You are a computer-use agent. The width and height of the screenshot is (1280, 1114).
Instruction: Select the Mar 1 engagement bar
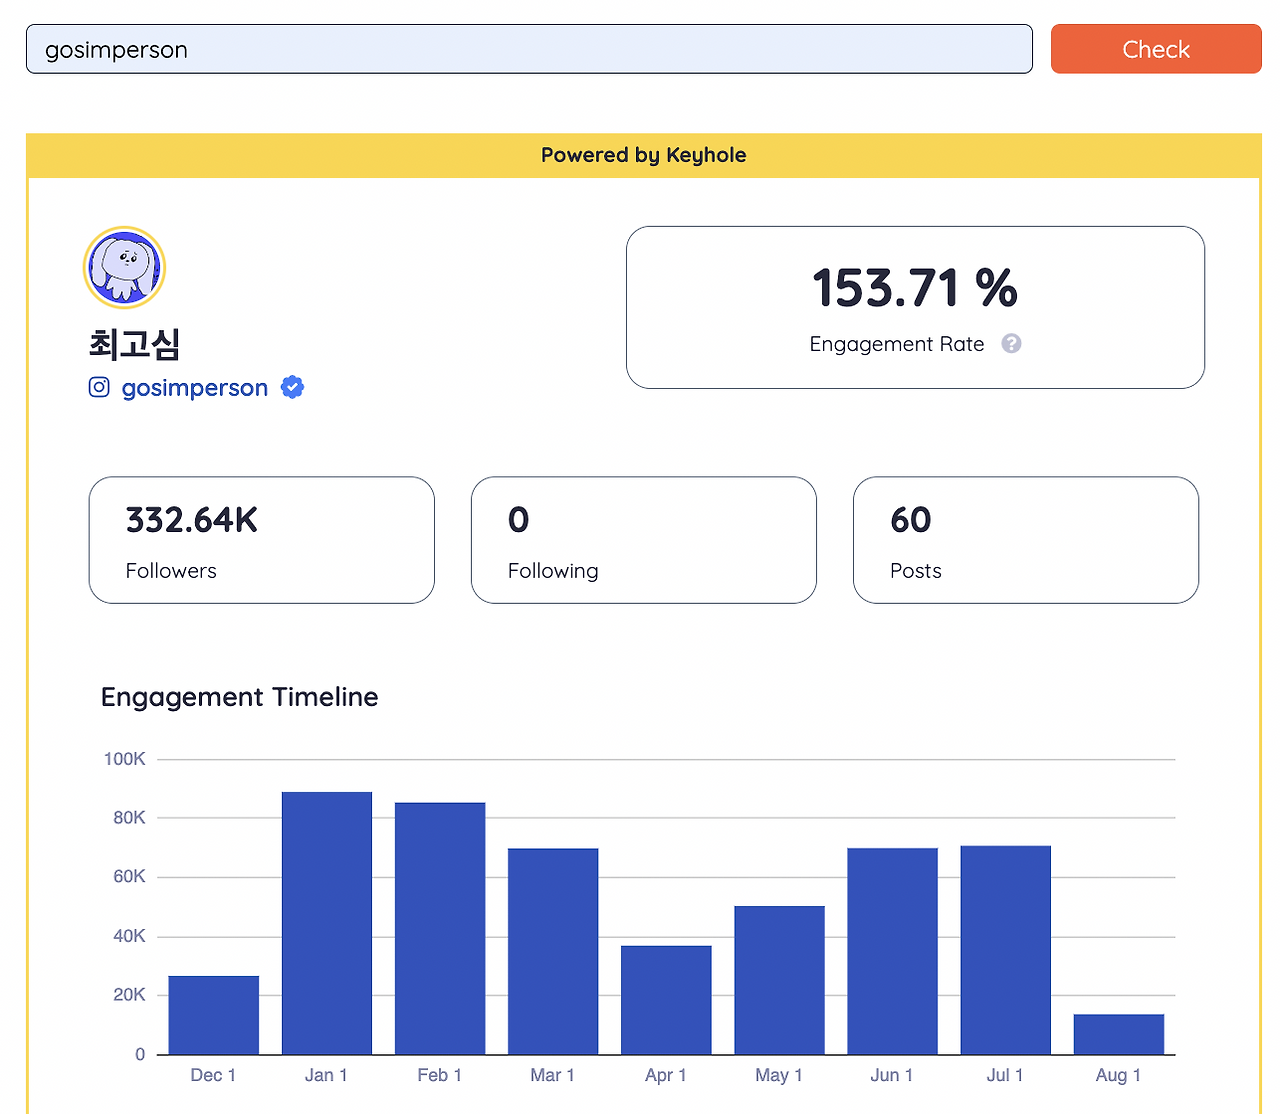(x=553, y=951)
